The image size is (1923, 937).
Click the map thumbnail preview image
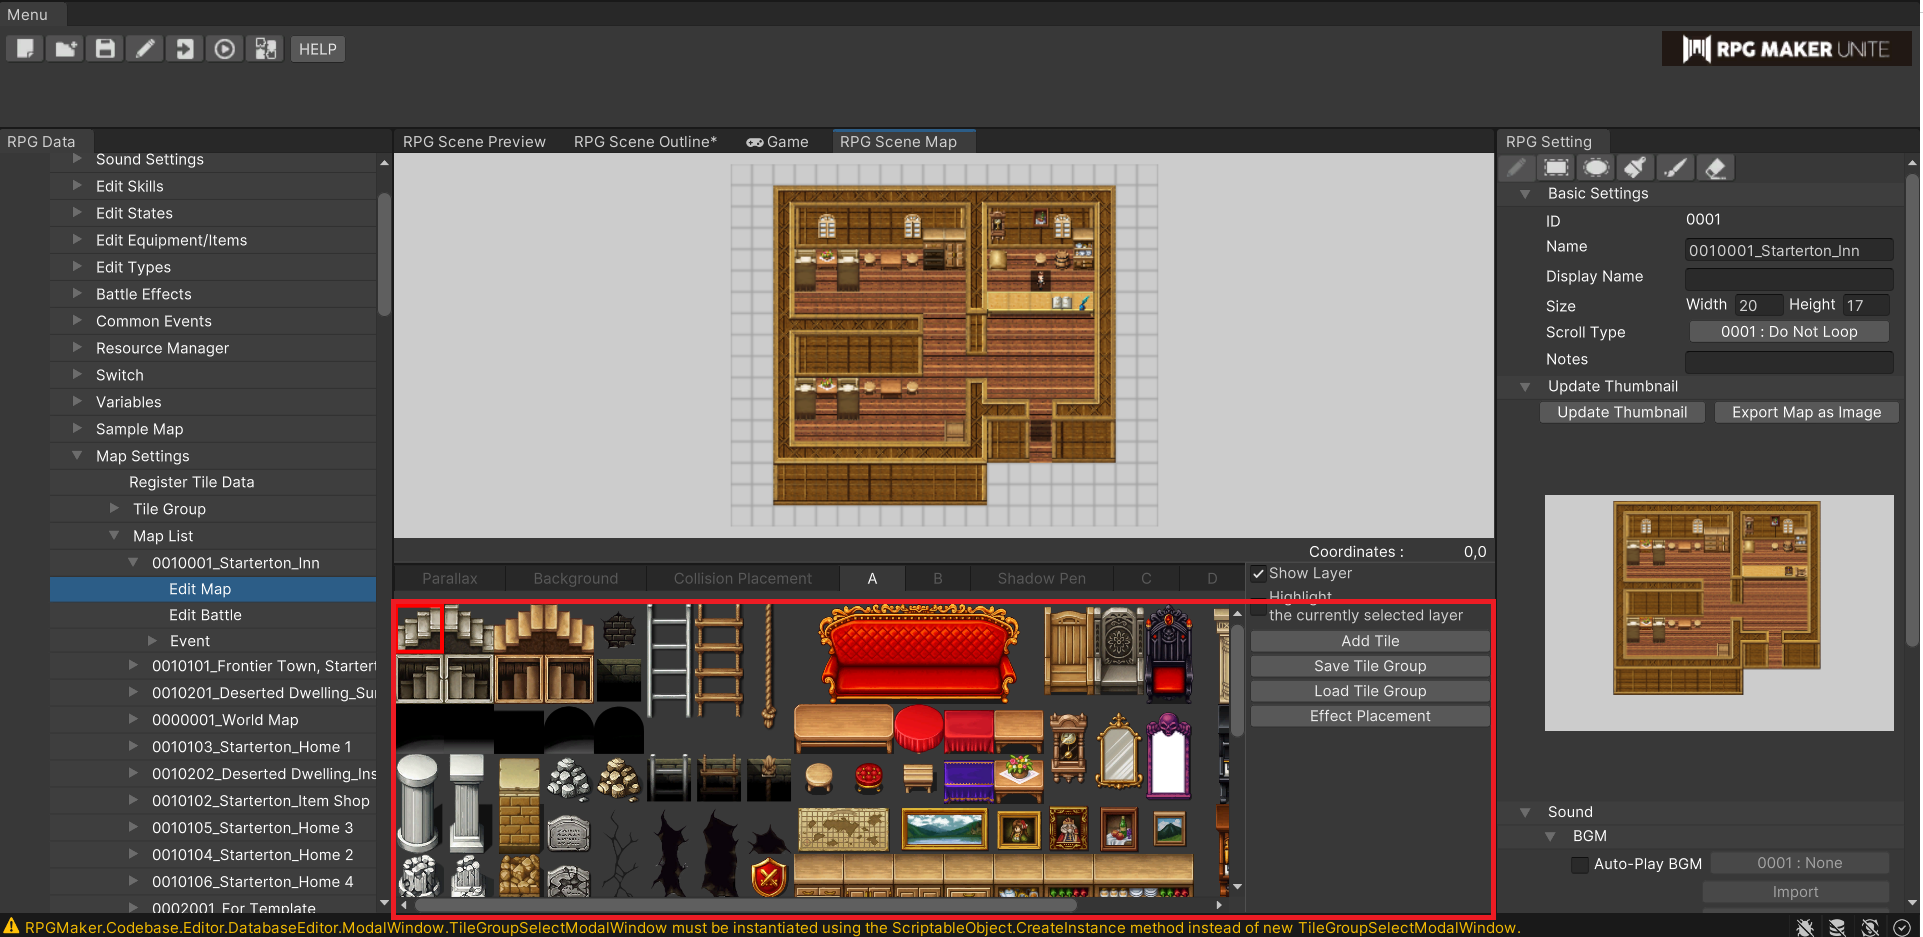click(1718, 612)
